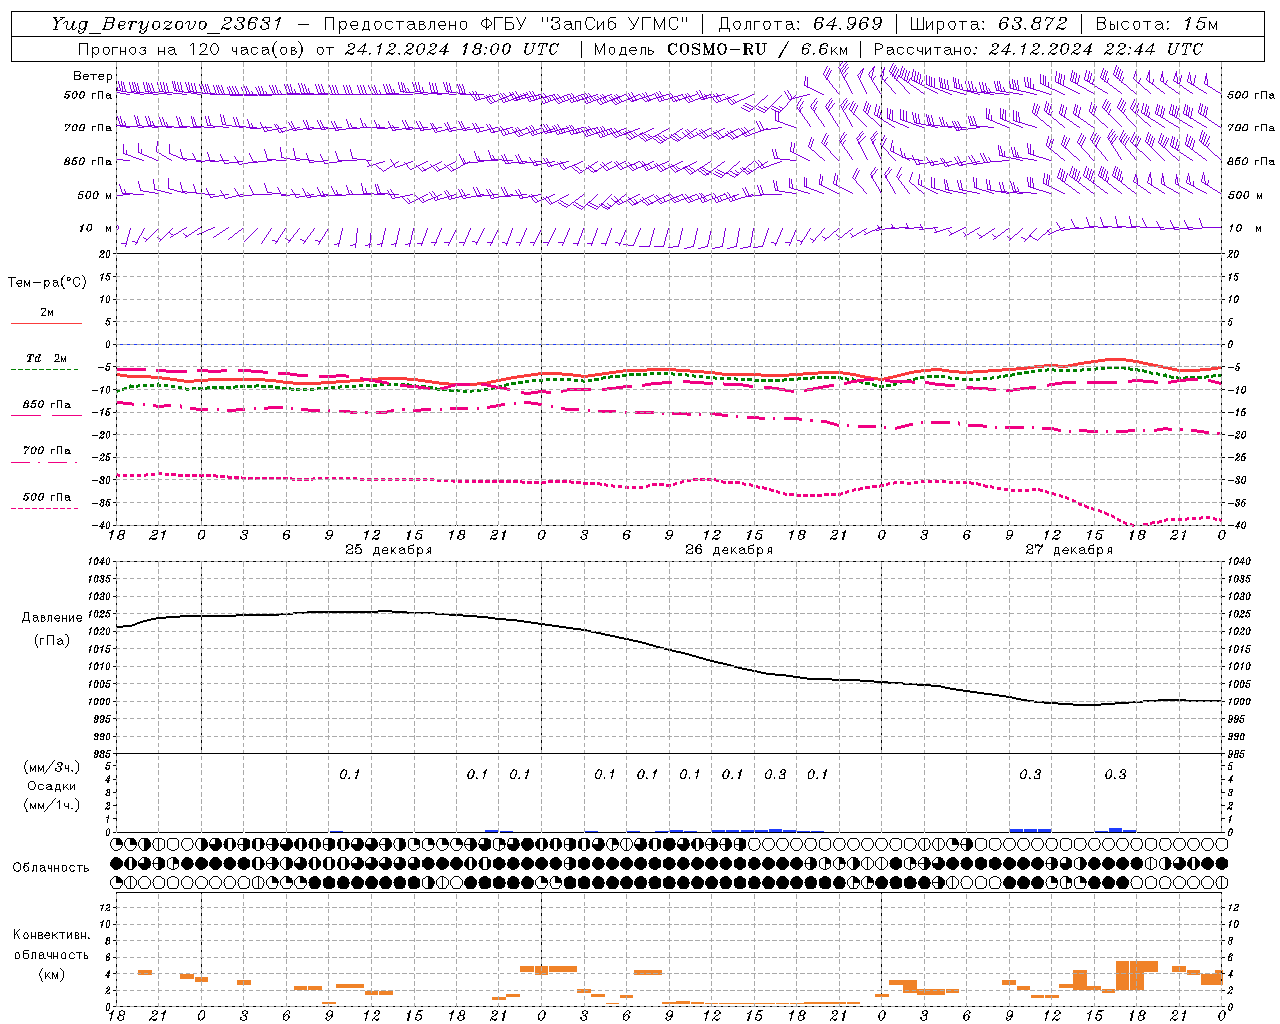Click the '27 декабря' date label
The width and height of the screenshot is (1280, 1024).
tap(1069, 550)
